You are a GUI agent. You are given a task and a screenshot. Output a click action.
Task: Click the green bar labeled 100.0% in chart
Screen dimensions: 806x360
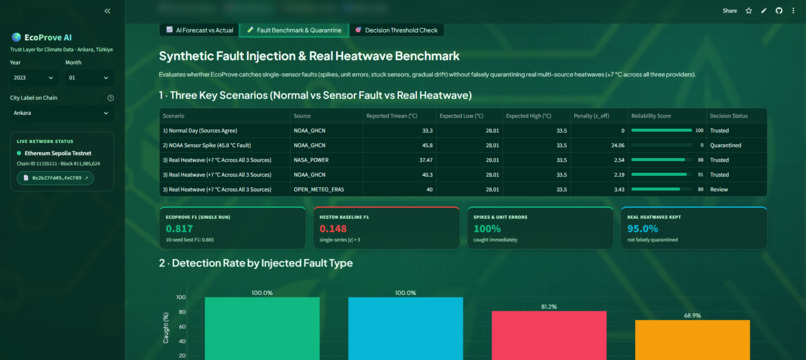pyautogui.click(x=262, y=329)
